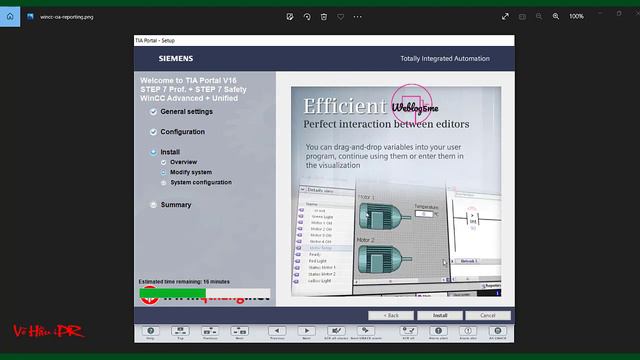Click the question-mark Help icon in bottom toolbar
Viewport: 640px width, 360px height.
click(151, 331)
